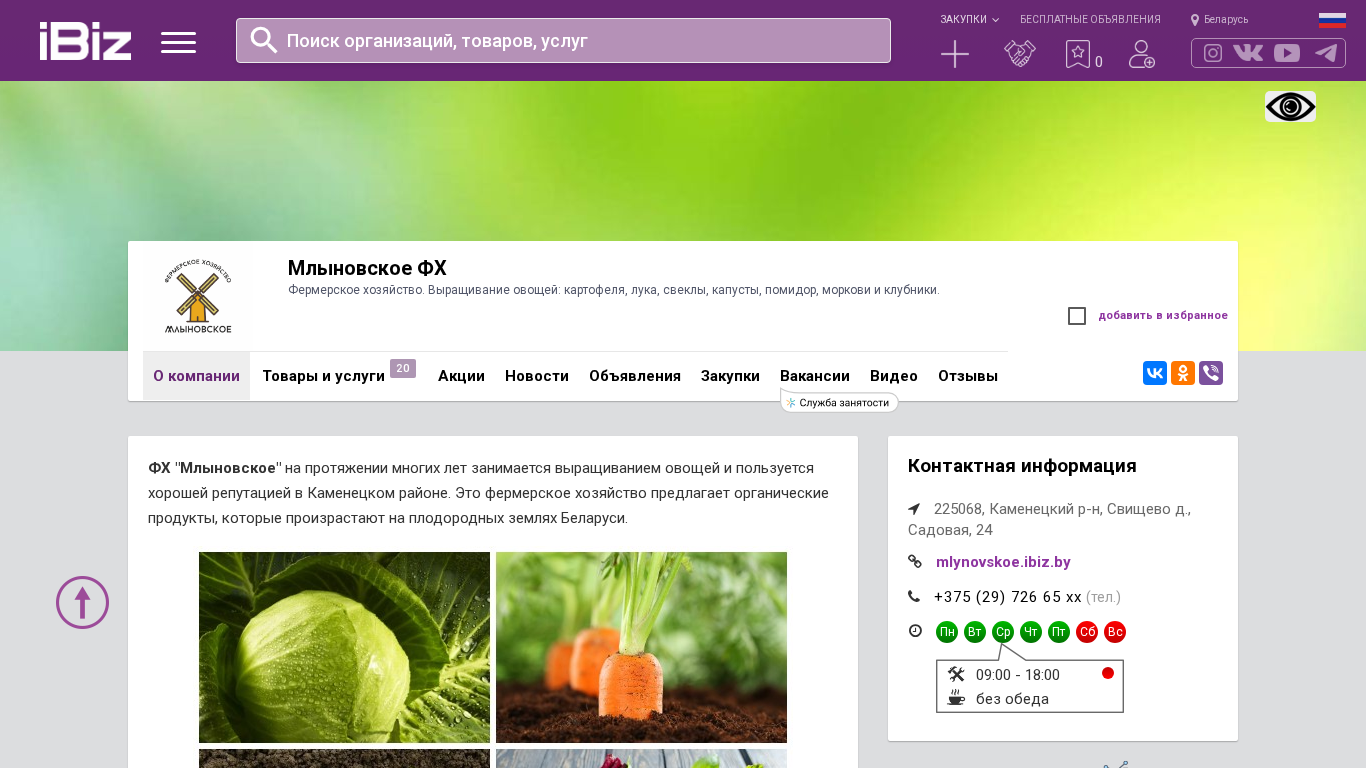The height and width of the screenshot is (768, 1366).
Task: Click the address location arrow icon
Action: pos(914,509)
